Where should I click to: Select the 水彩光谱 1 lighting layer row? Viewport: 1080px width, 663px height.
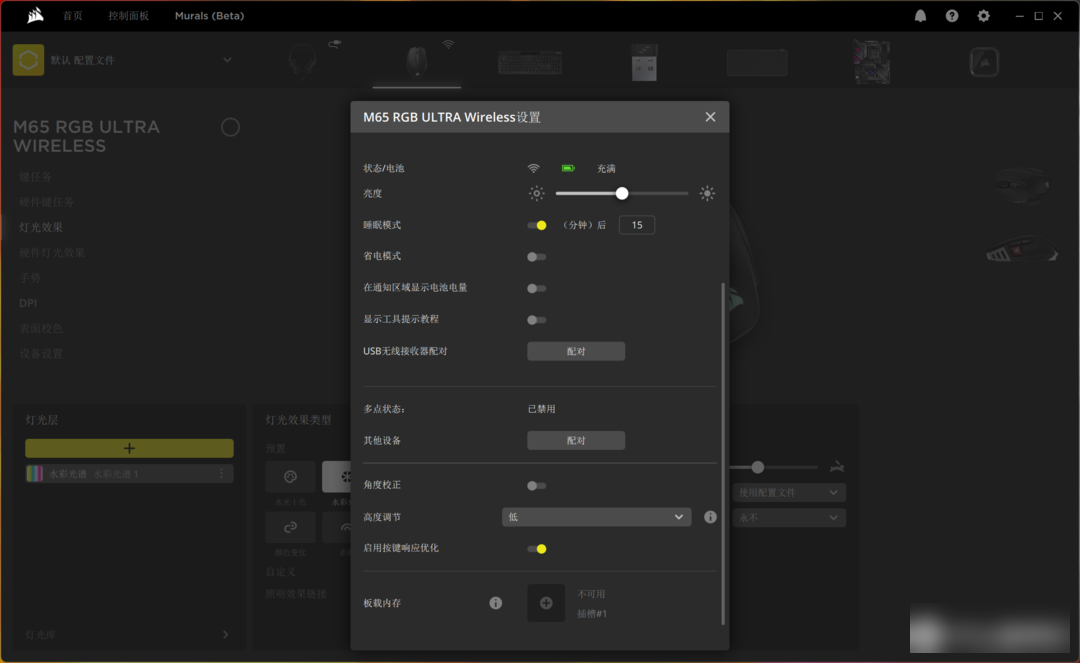(129, 474)
